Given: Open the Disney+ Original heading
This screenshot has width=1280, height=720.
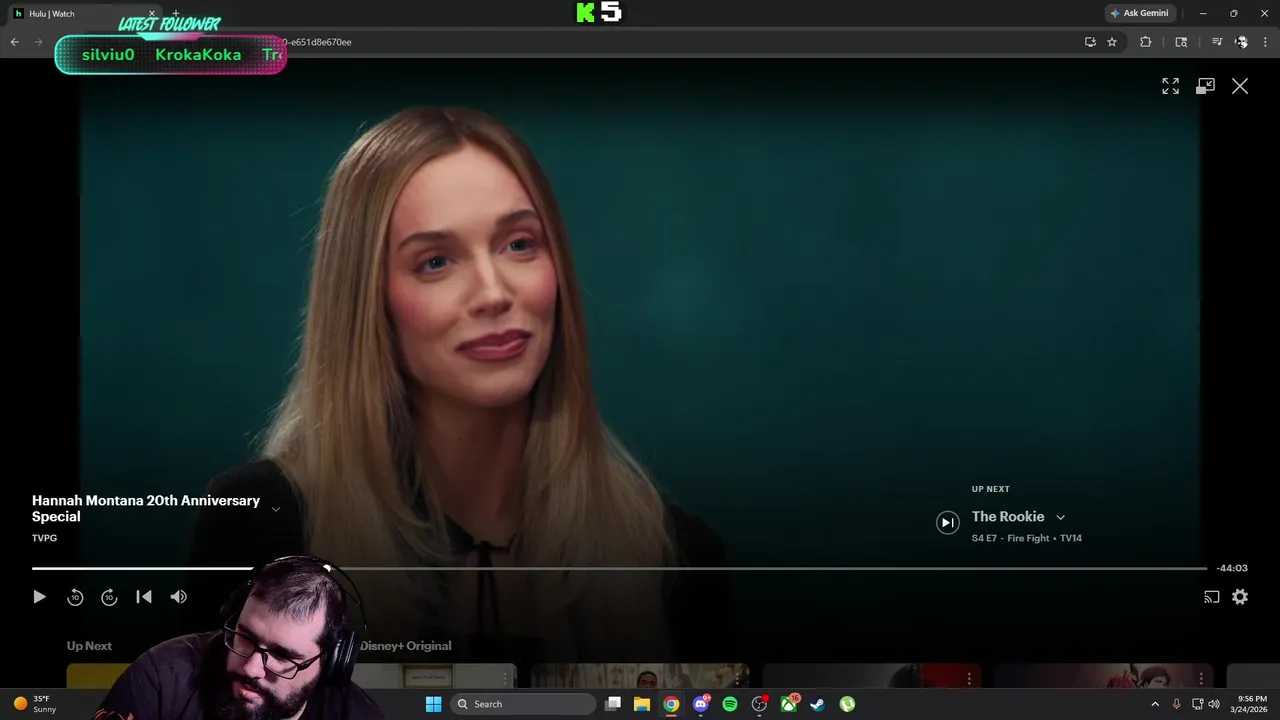Looking at the screenshot, I should pos(405,646).
